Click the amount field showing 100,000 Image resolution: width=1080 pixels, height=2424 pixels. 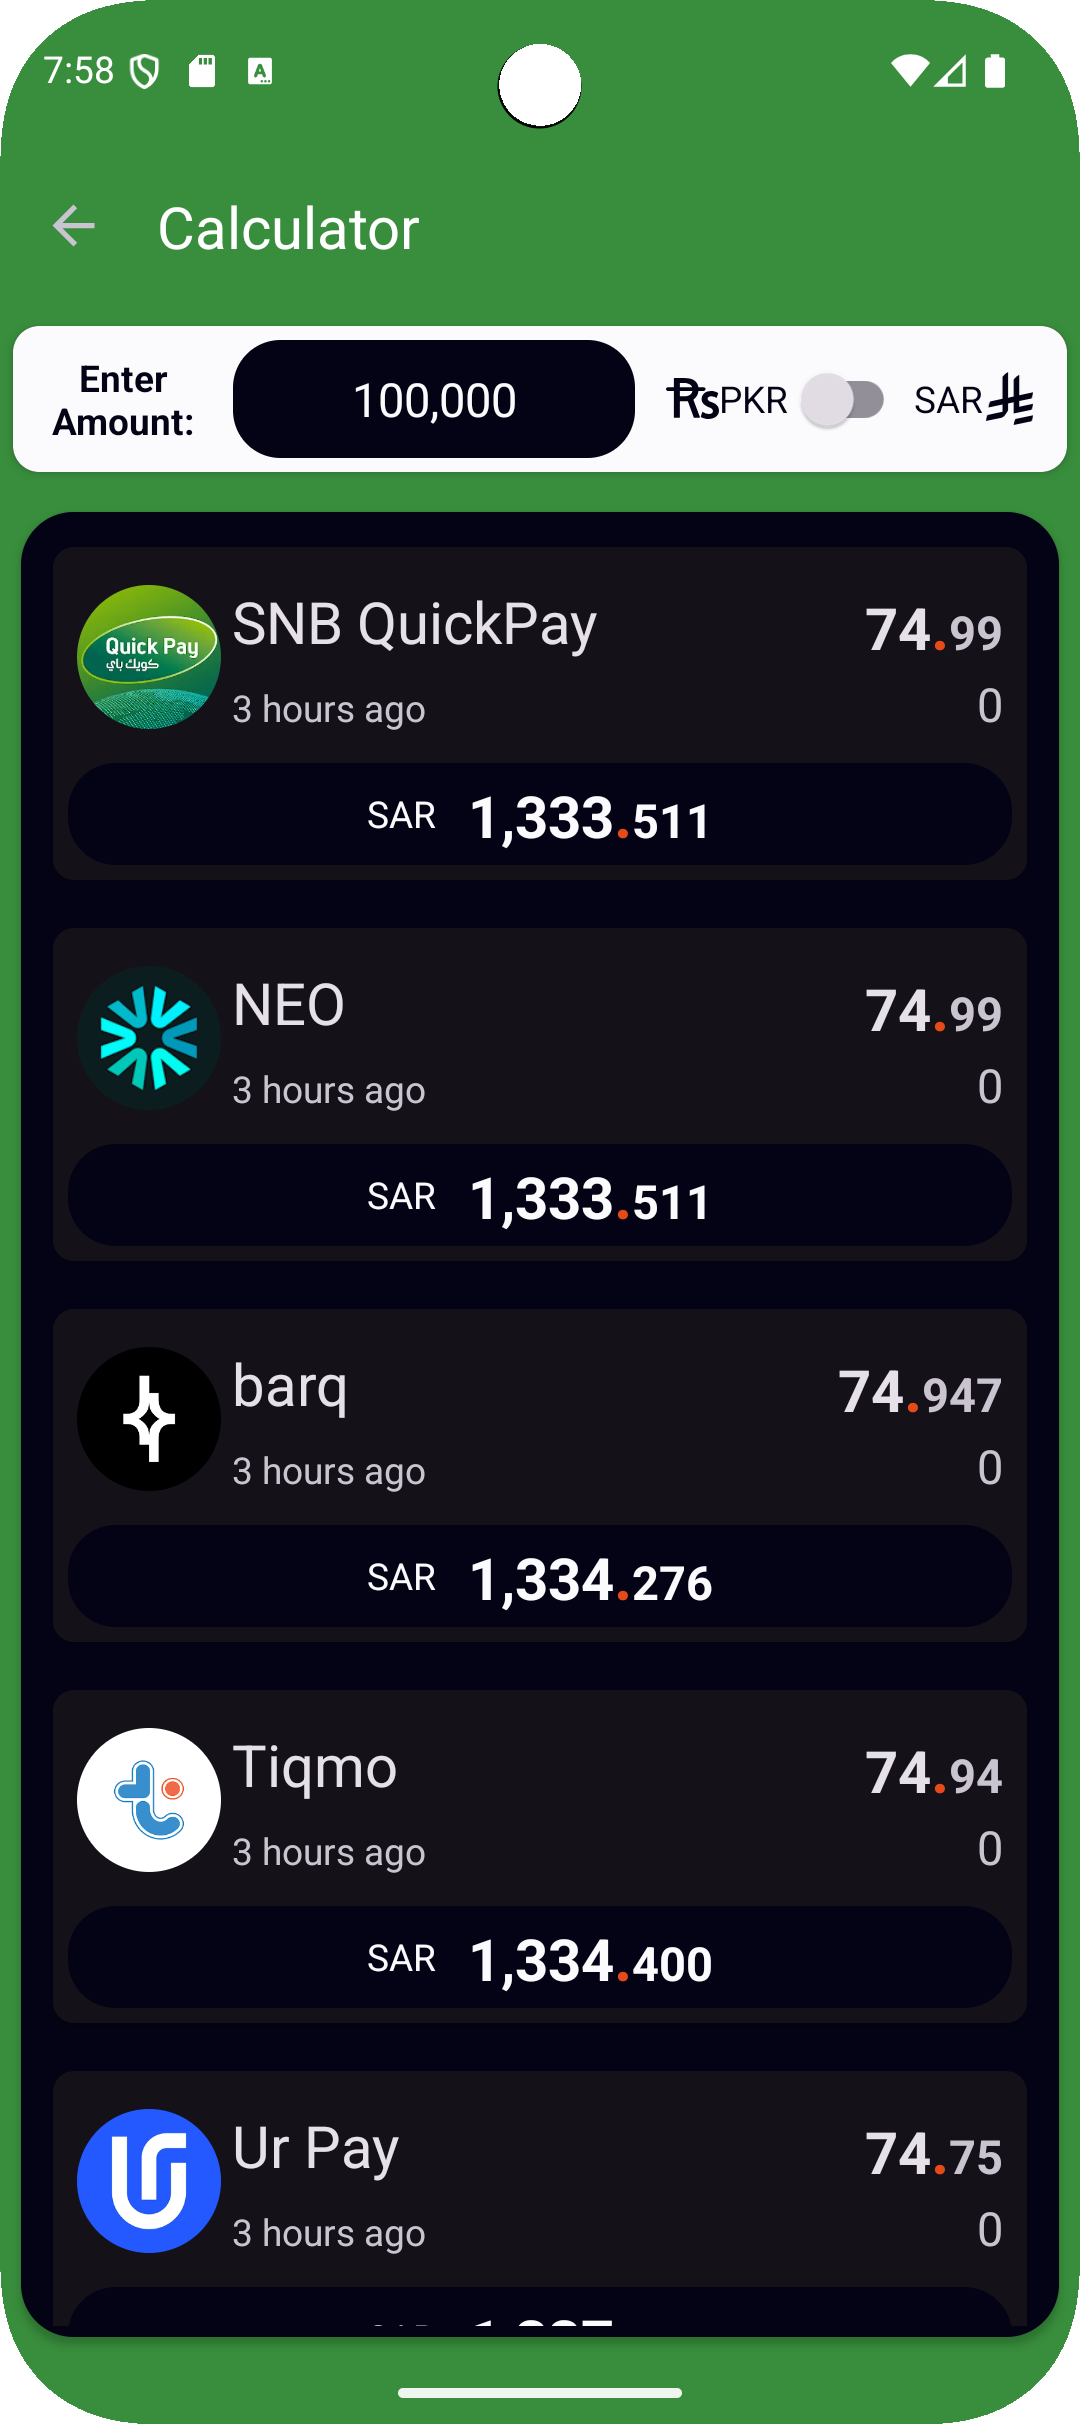point(434,400)
